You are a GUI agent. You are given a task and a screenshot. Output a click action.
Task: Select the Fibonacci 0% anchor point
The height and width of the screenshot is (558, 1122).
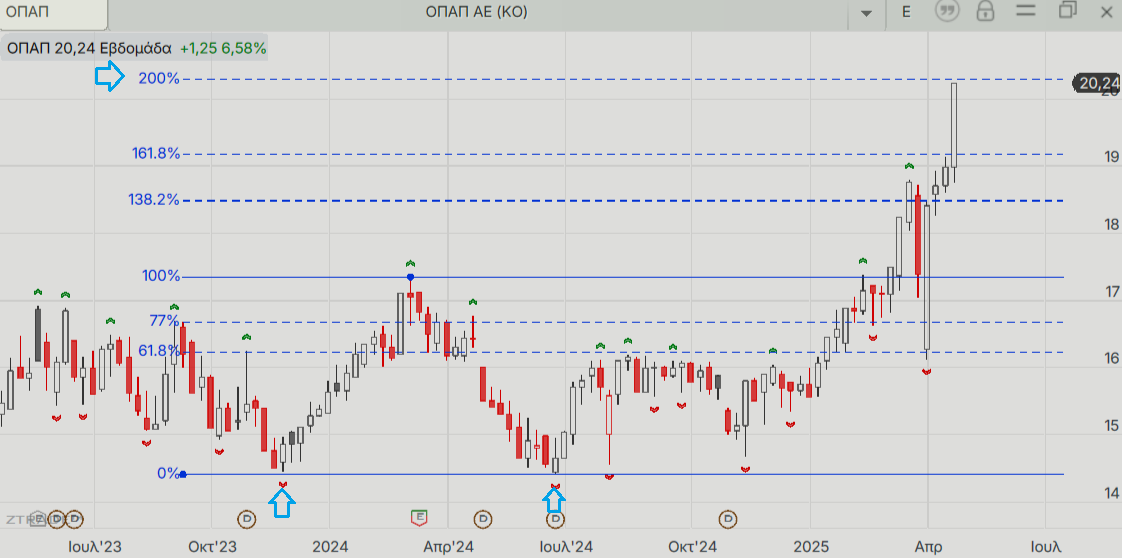click(x=183, y=474)
